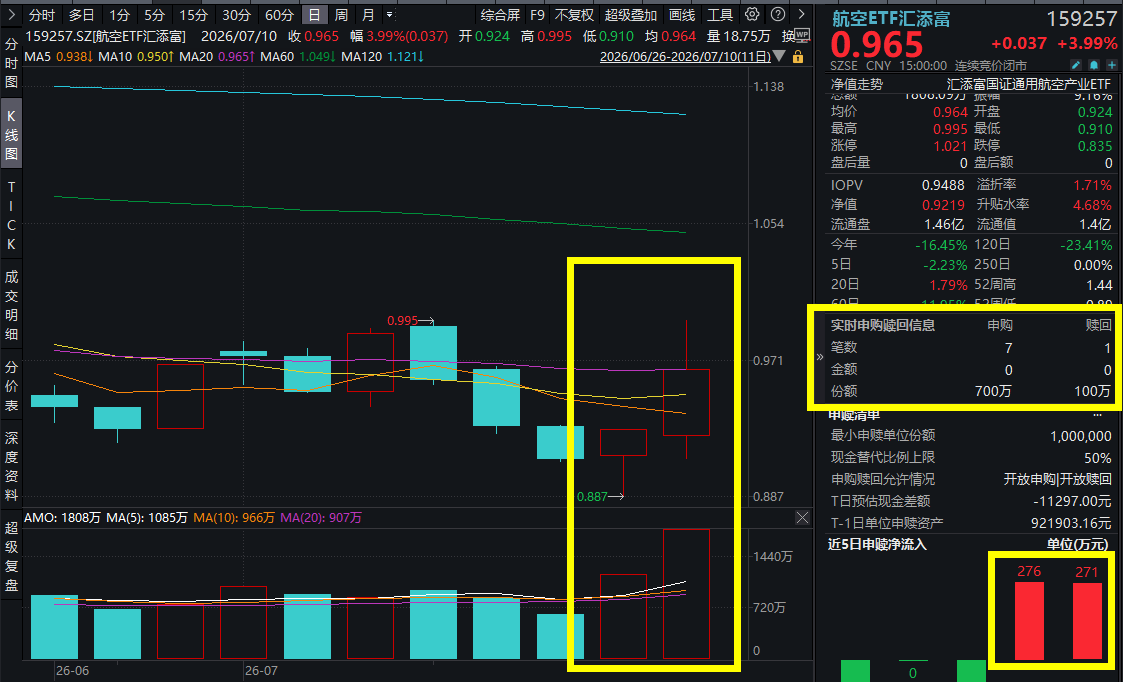1123x682 pixels.
Task: Open the date range dropdown triangle
Action: coord(780,56)
